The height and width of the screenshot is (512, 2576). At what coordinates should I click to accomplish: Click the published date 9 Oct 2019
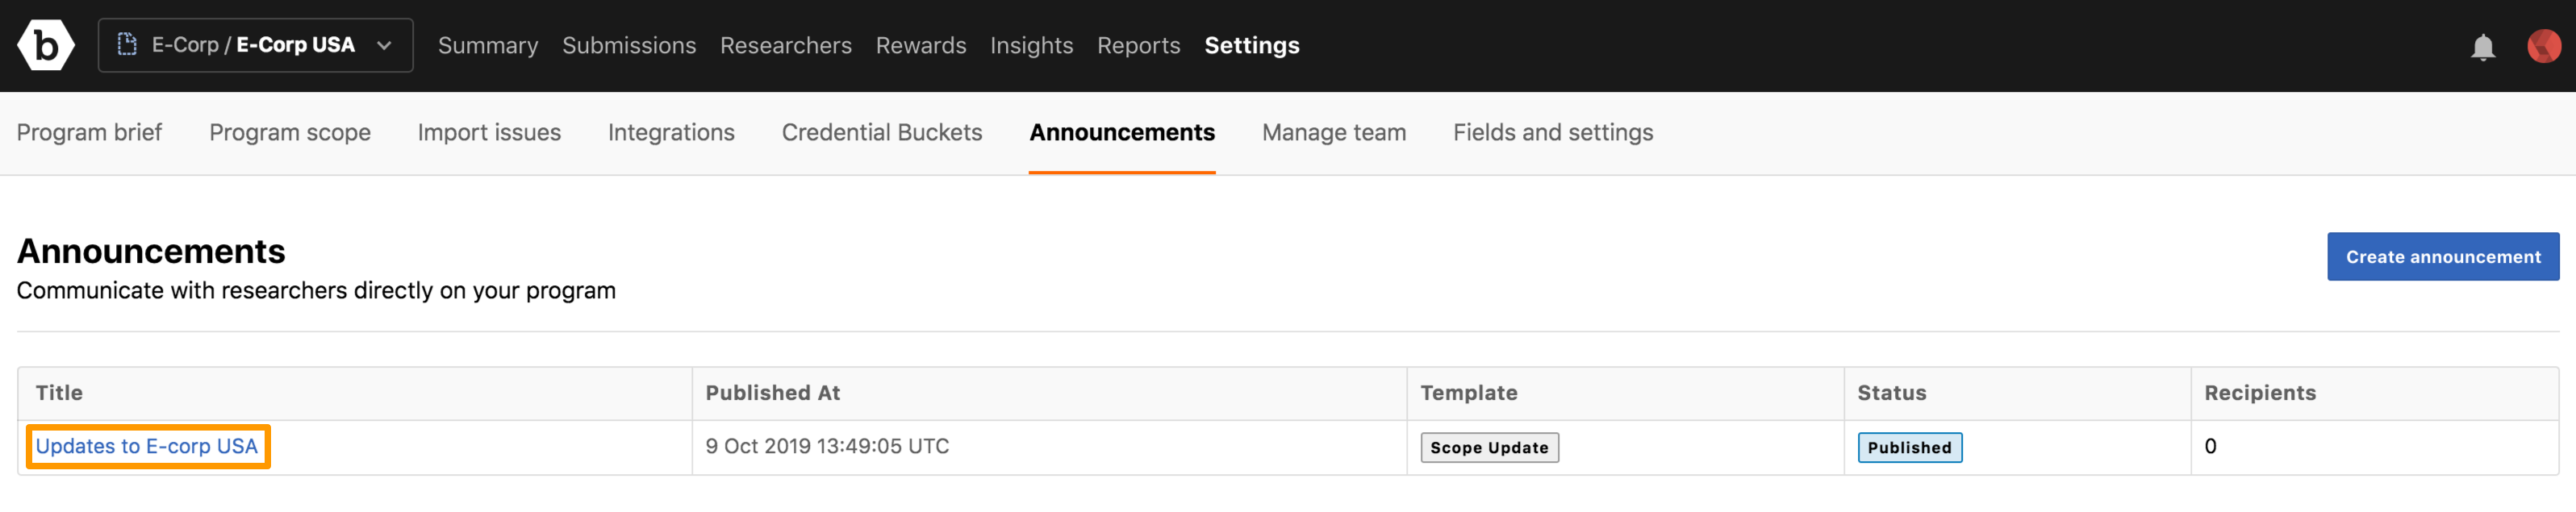pyautogui.click(x=827, y=446)
